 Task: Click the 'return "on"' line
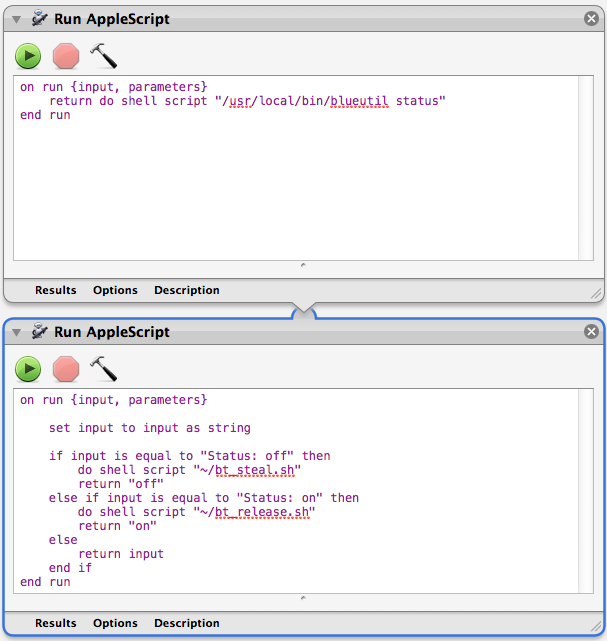tap(117, 526)
